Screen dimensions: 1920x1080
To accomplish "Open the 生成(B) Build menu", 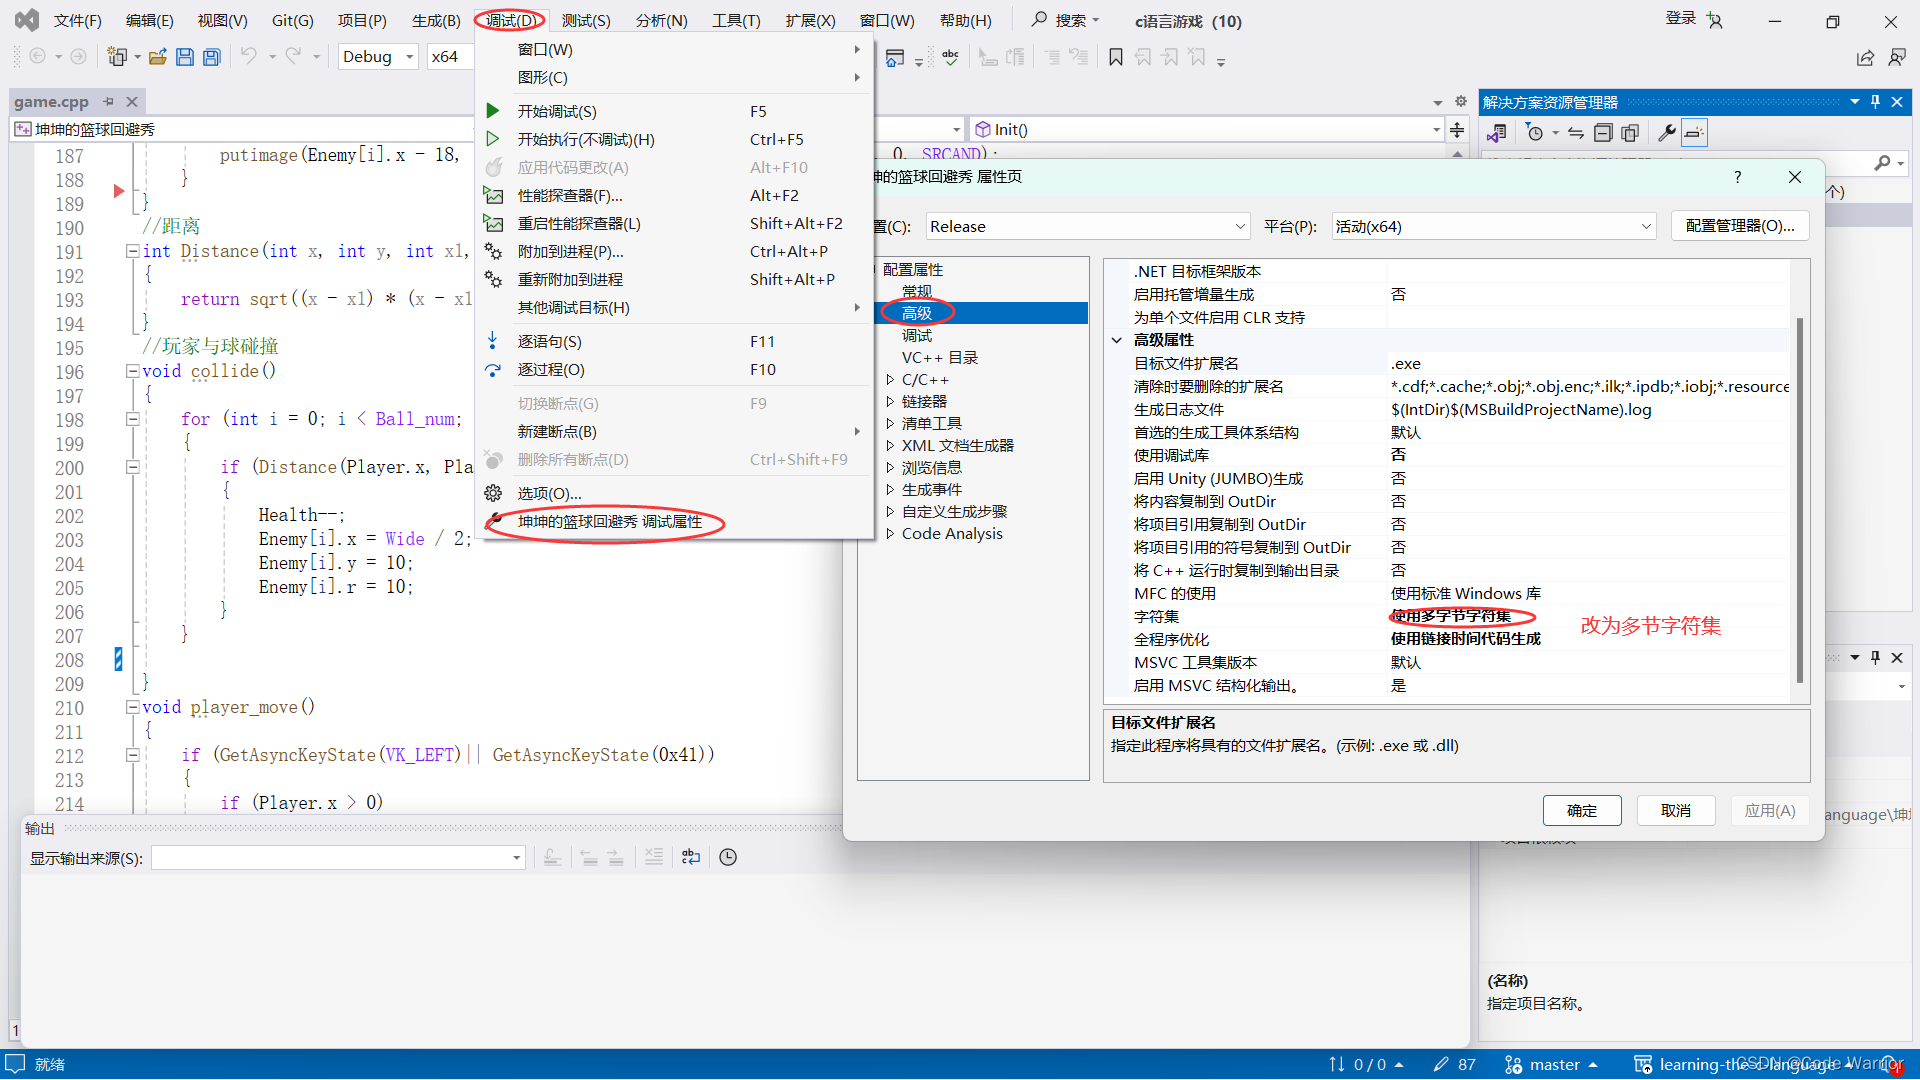I will [436, 20].
